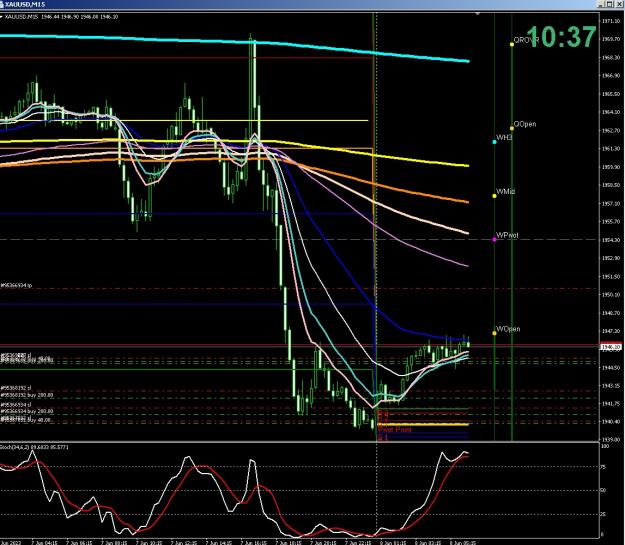This screenshot has width=625, height=545.
Task: Click the 75 level on stochastic scale
Action: pos(604,467)
